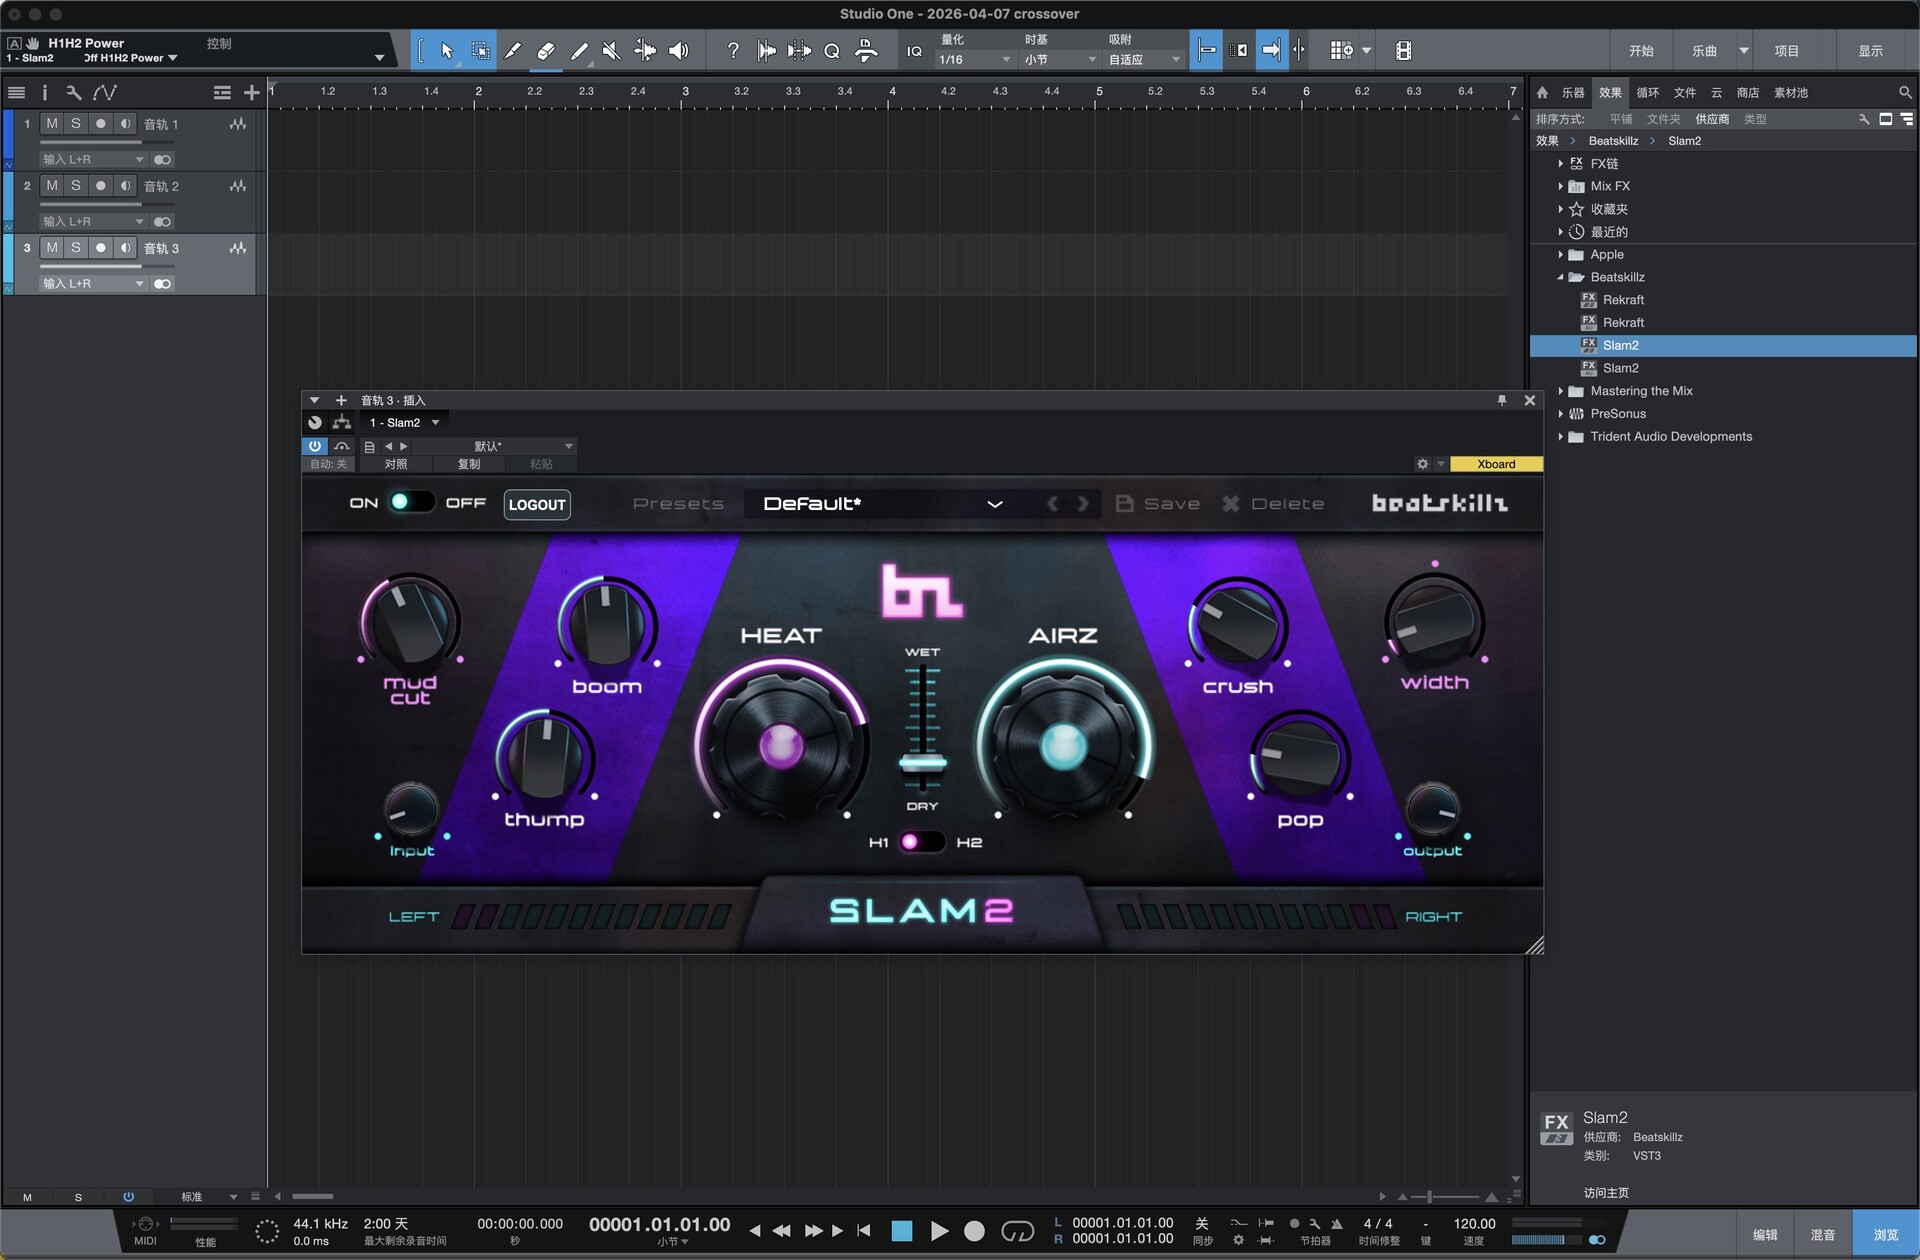Solo track 音轨 2

[76, 186]
